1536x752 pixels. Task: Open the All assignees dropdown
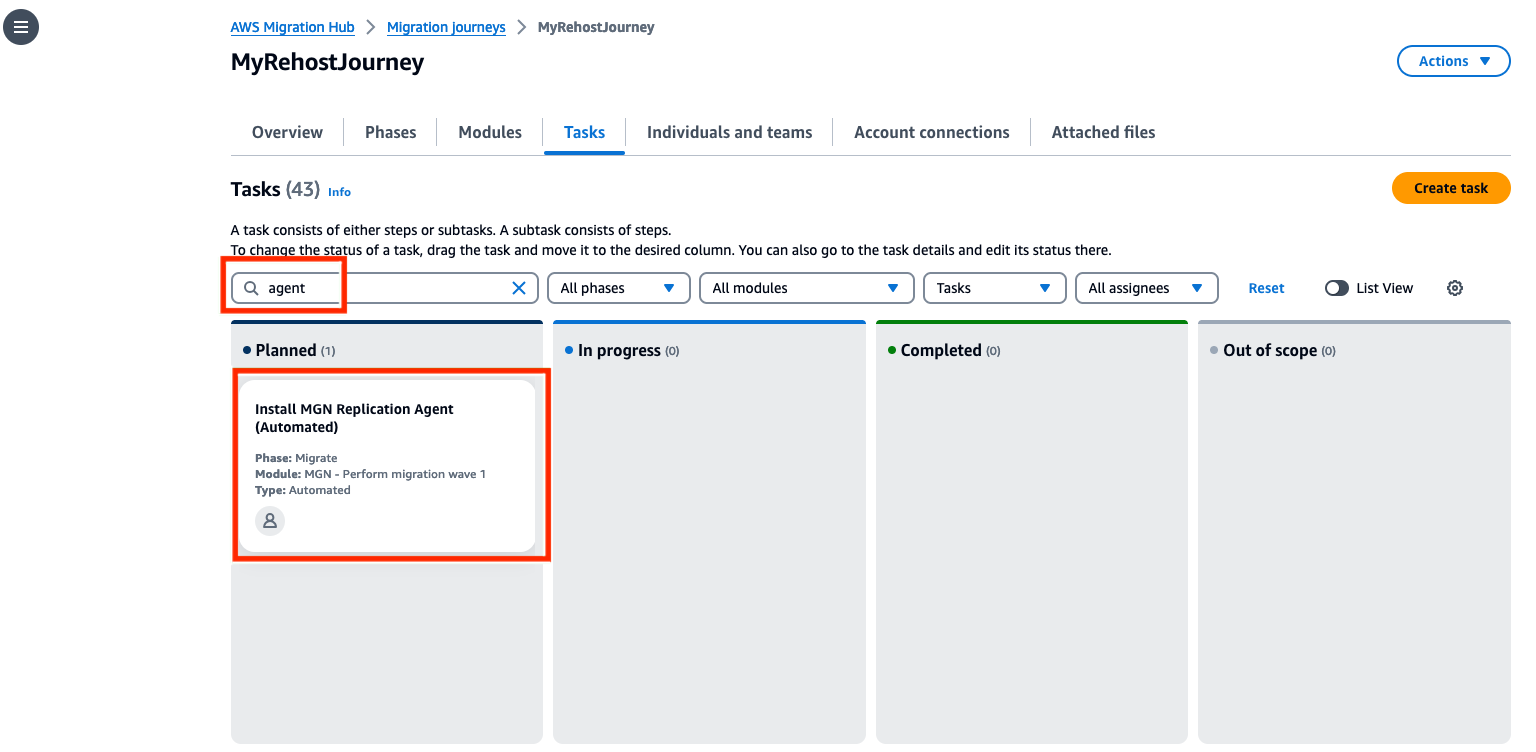pos(1146,288)
